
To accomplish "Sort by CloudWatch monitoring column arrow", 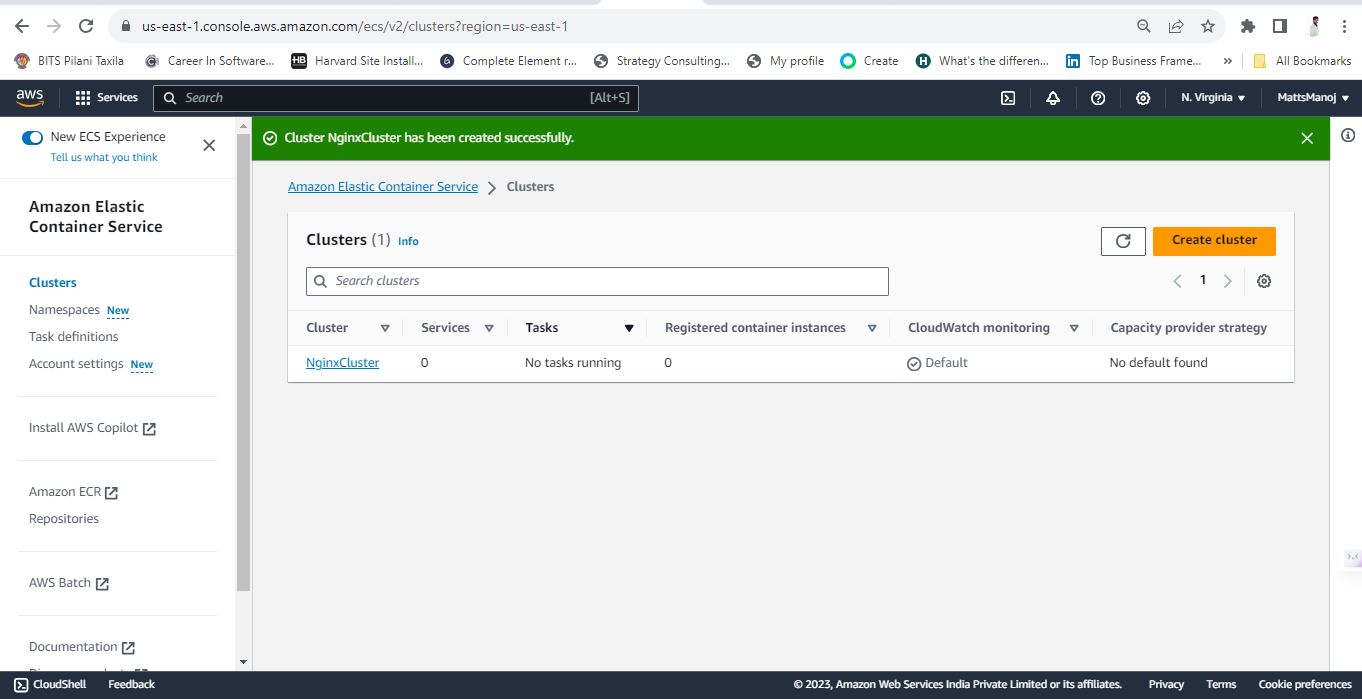I will click(x=1074, y=328).
